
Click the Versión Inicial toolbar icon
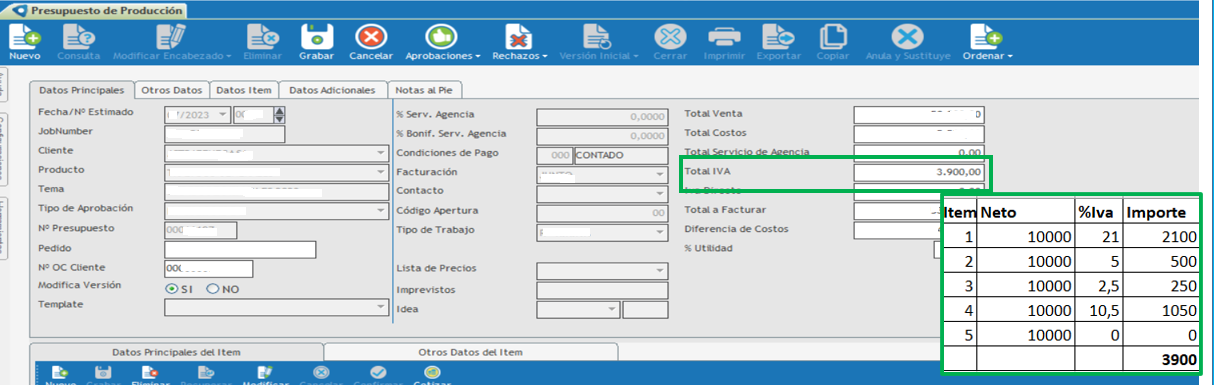coord(596,37)
